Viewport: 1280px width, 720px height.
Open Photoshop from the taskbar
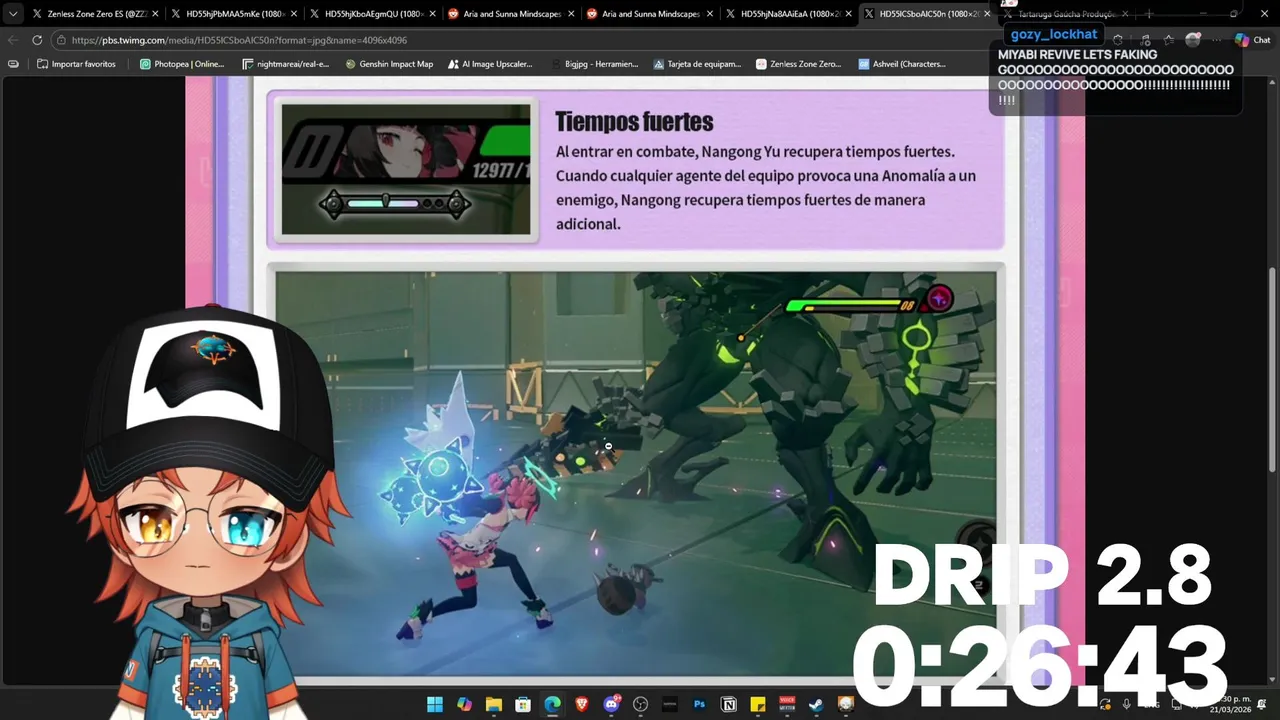click(x=700, y=704)
